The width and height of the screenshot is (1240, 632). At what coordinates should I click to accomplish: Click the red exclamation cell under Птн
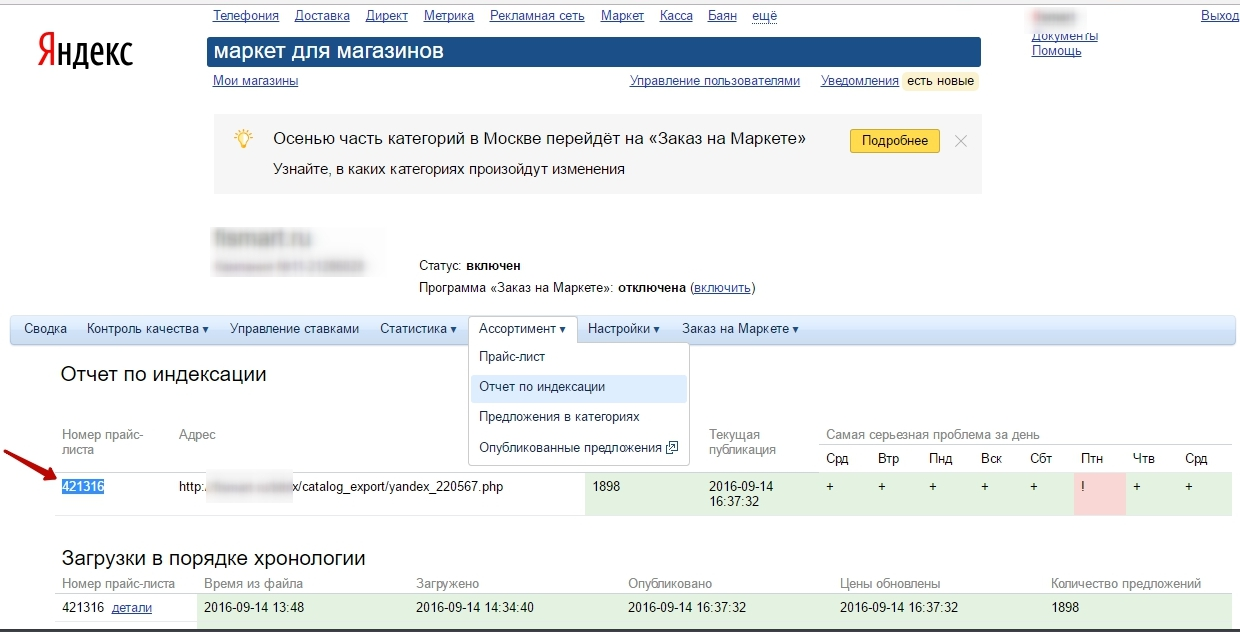1100,494
